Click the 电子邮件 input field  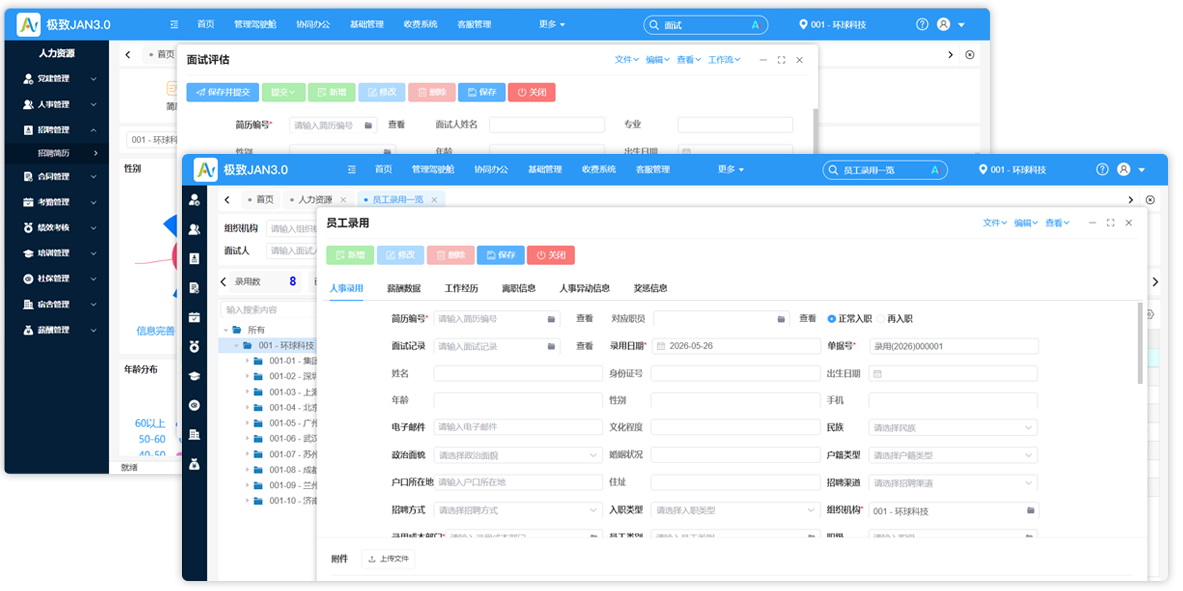(x=518, y=428)
